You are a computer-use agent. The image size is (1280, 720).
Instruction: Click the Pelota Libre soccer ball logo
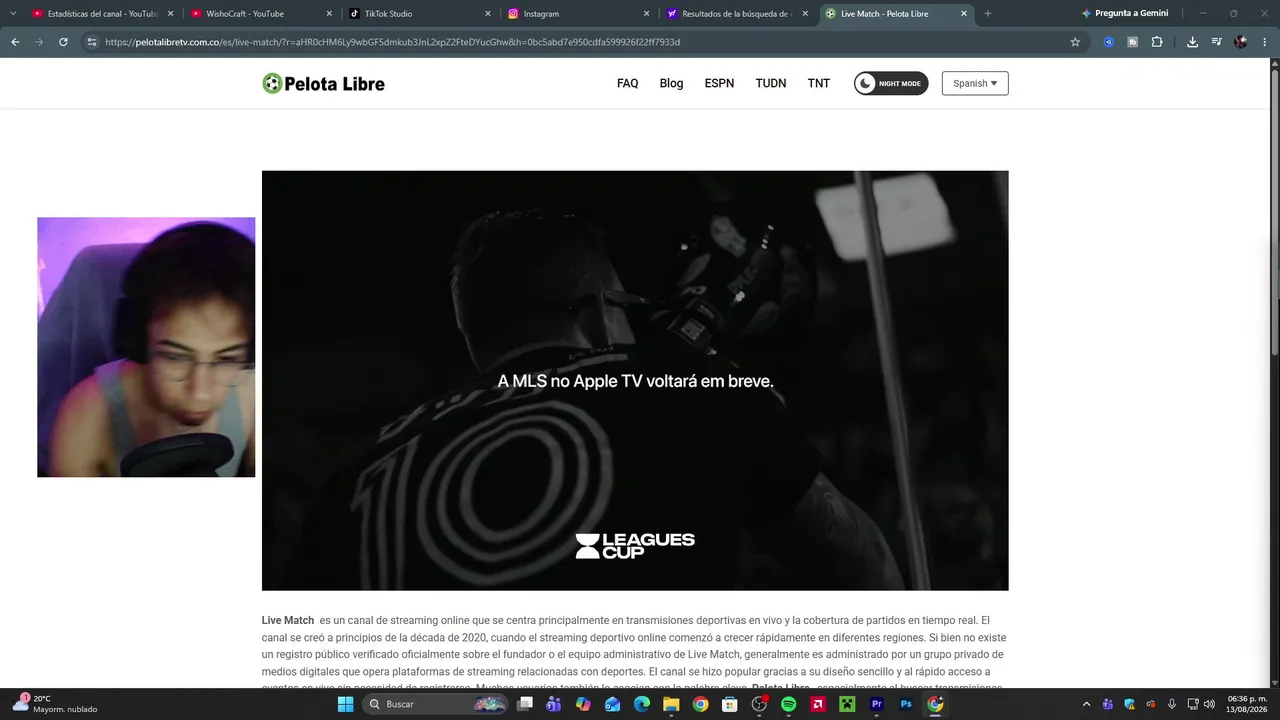click(272, 84)
